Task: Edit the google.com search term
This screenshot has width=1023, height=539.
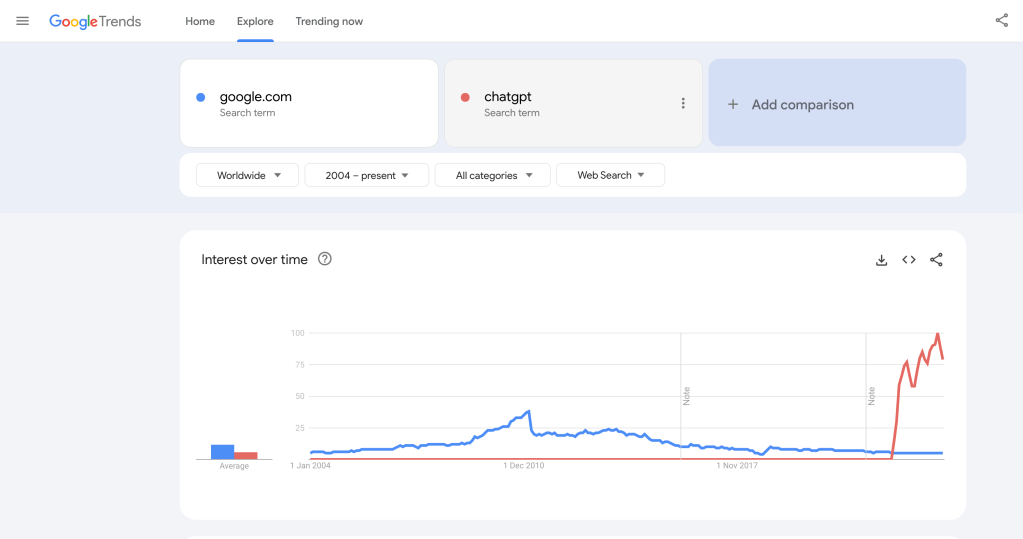Action: (x=309, y=103)
